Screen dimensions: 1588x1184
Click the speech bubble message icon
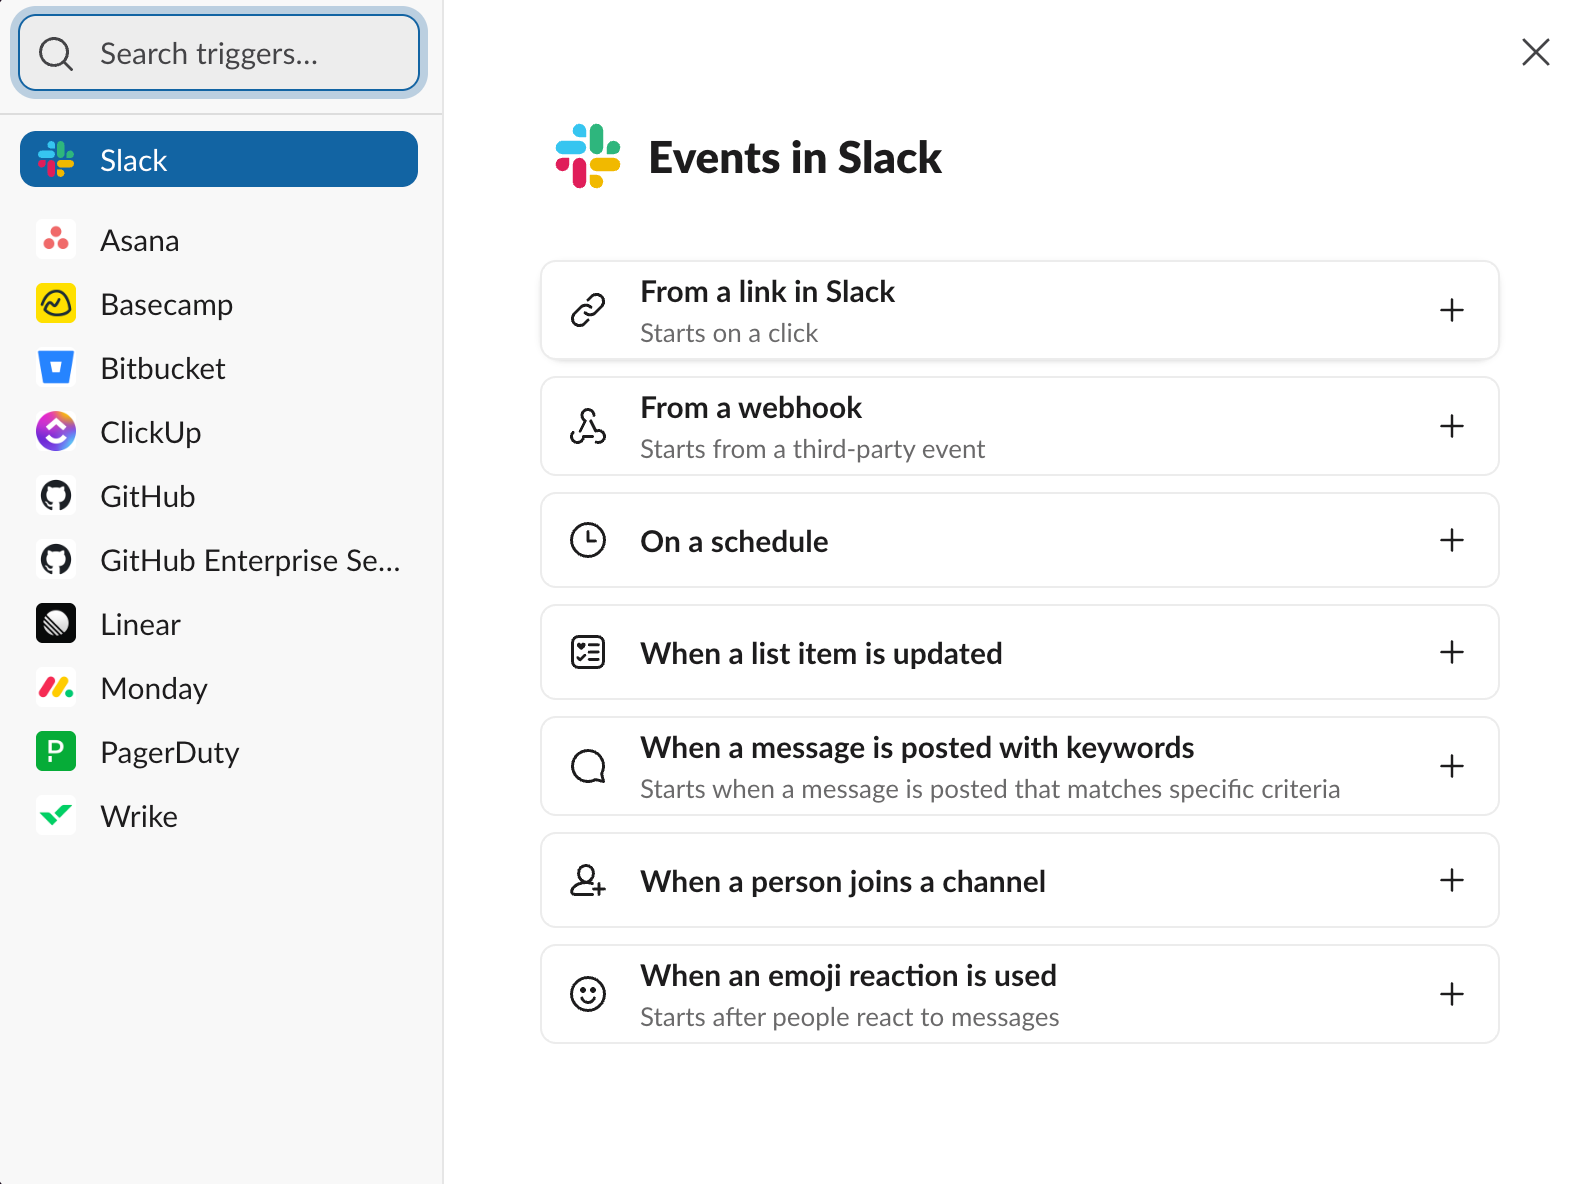[x=588, y=766]
